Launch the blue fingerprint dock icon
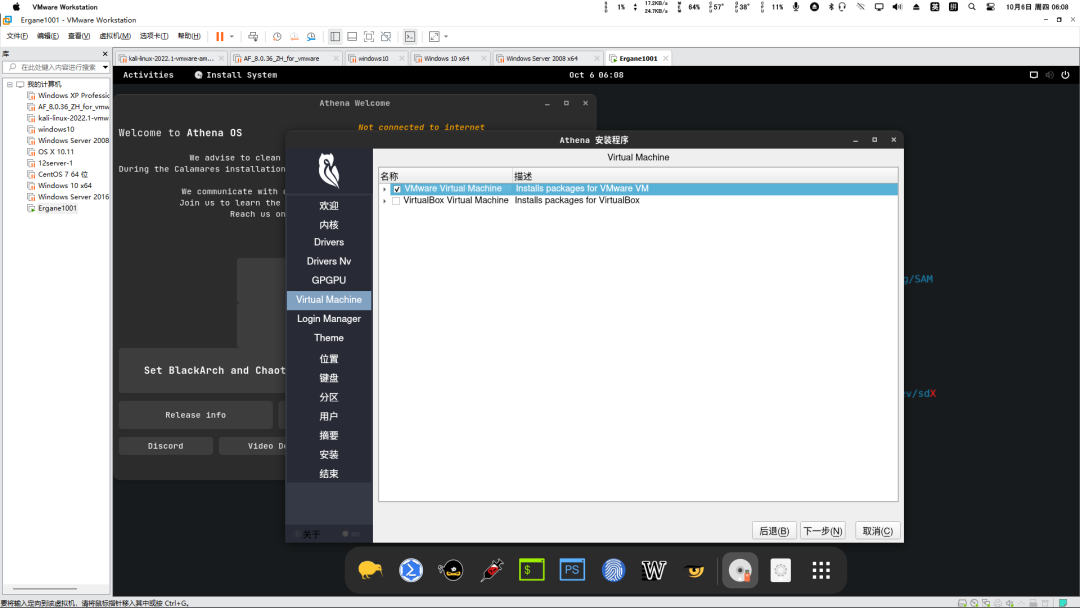Image resolution: width=1080 pixels, height=608 pixels. point(613,570)
